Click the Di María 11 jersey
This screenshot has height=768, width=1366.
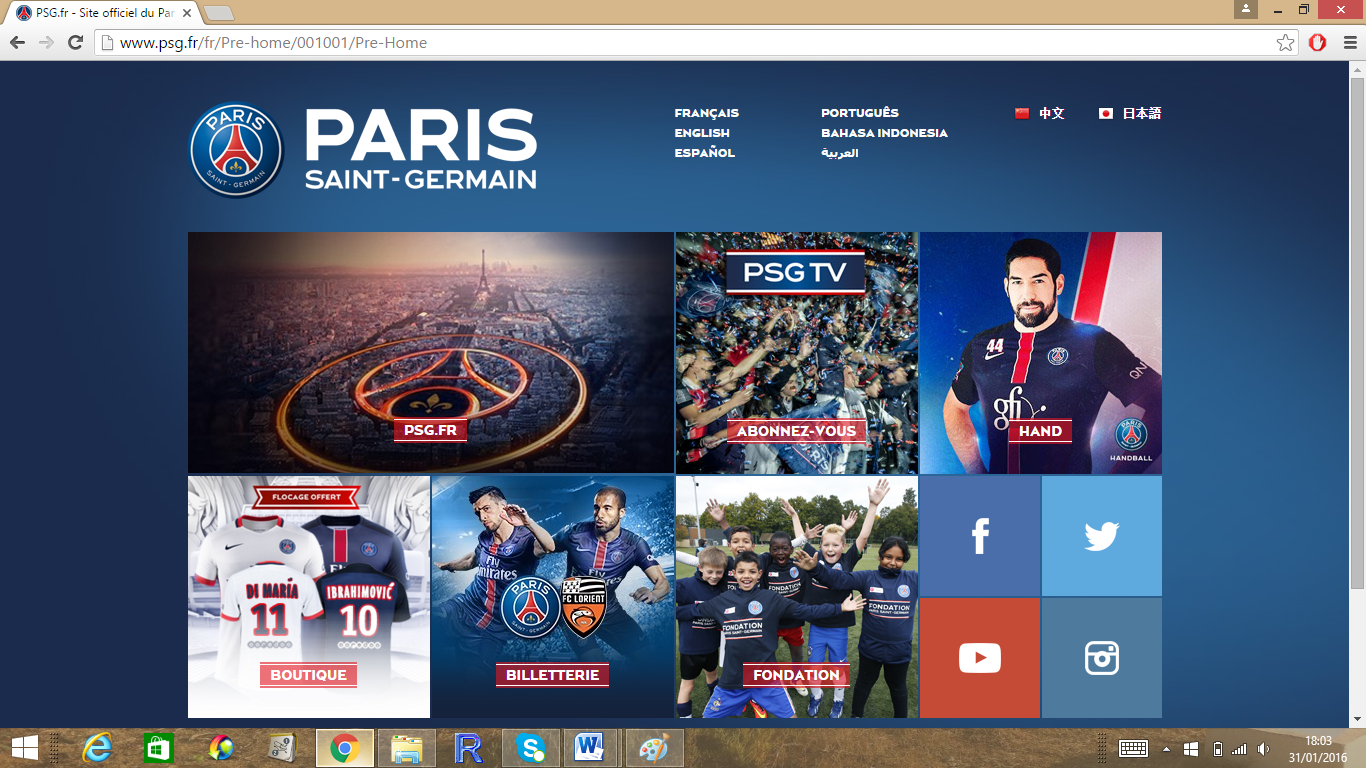pyautogui.click(x=272, y=612)
